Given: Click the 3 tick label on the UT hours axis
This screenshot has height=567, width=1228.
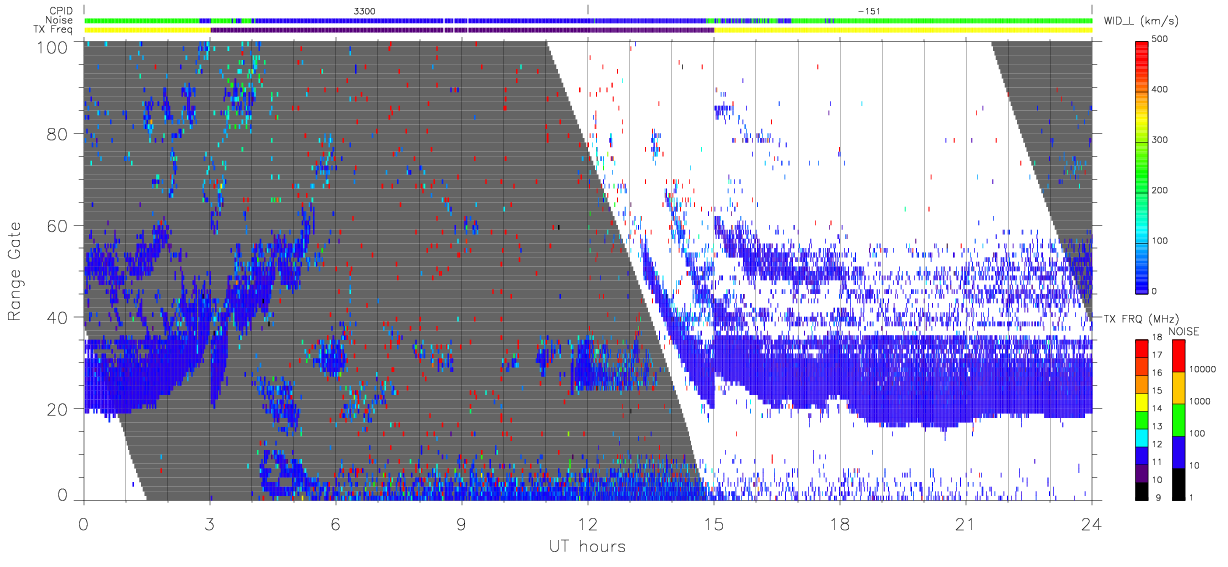Looking at the screenshot, I should [x=210, y=524].
